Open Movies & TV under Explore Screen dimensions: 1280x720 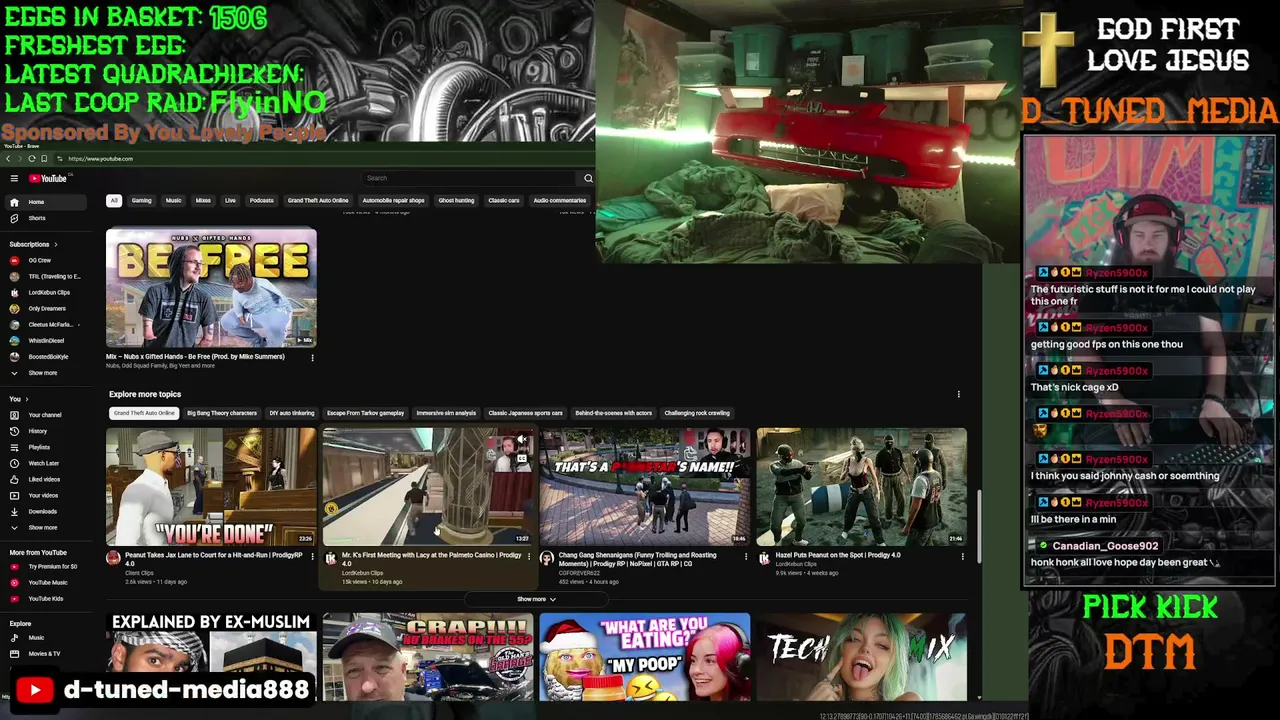point(45,653)
